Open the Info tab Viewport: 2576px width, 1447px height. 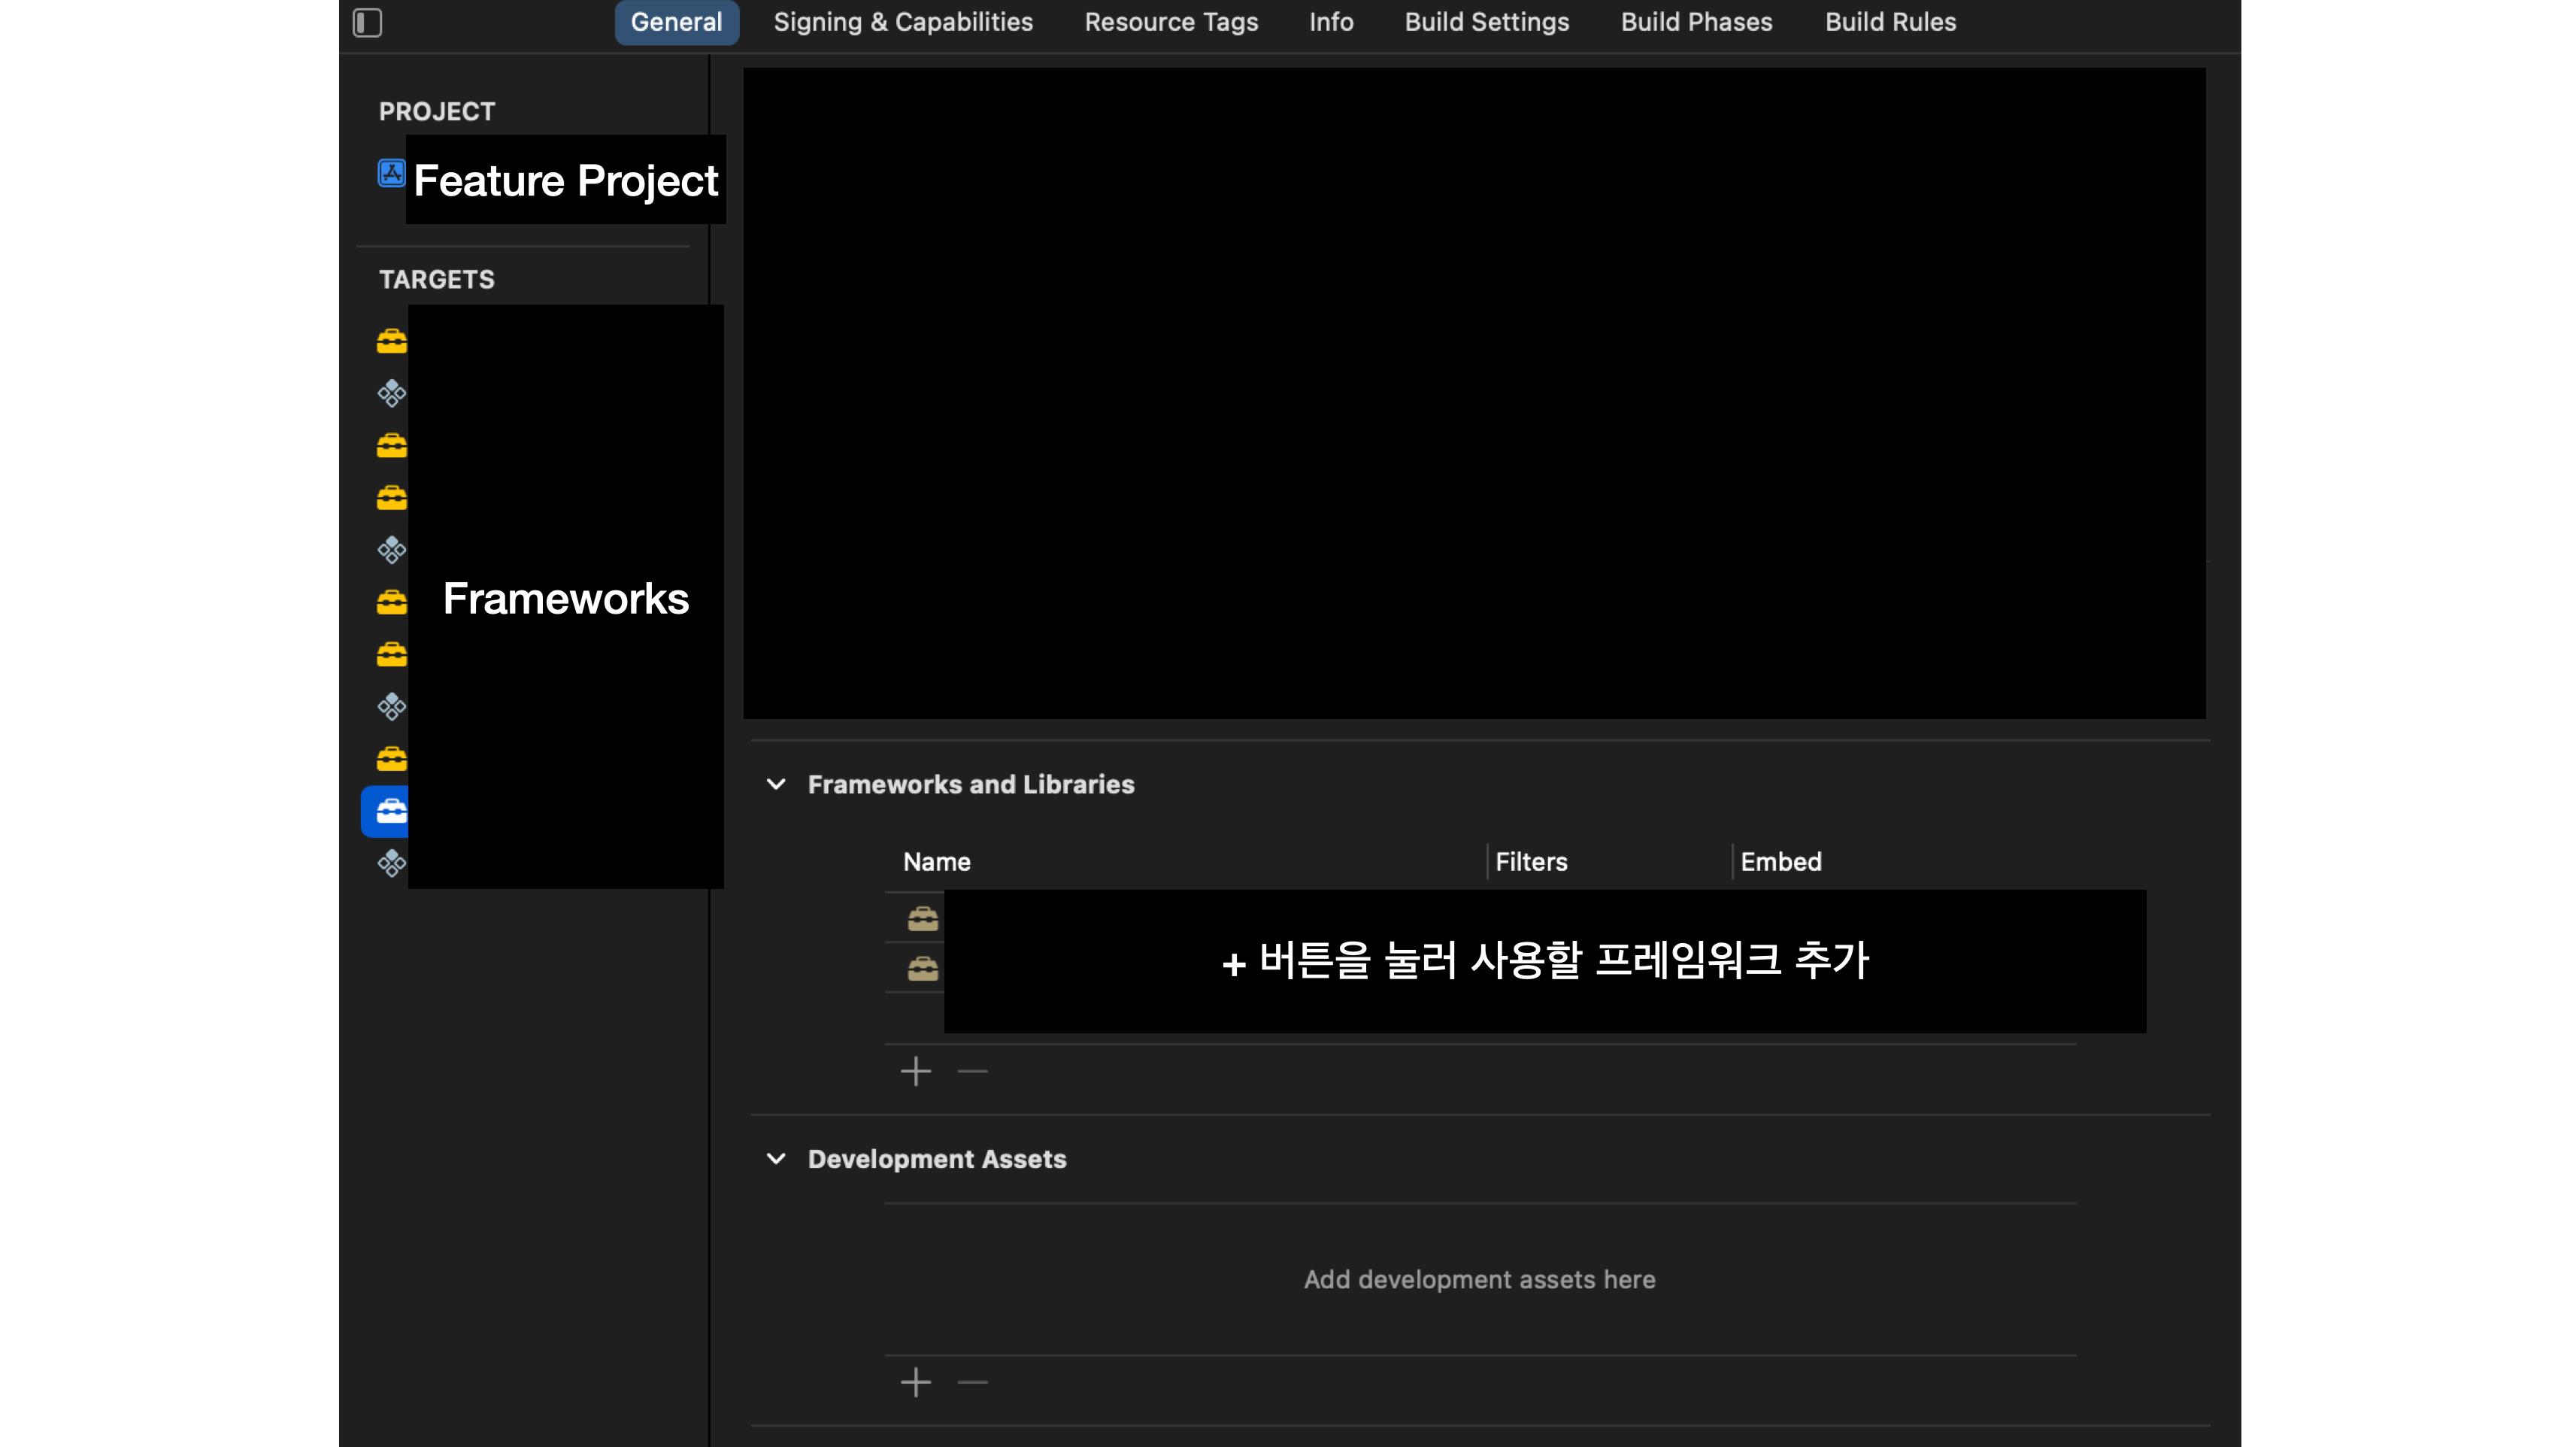1331,22
